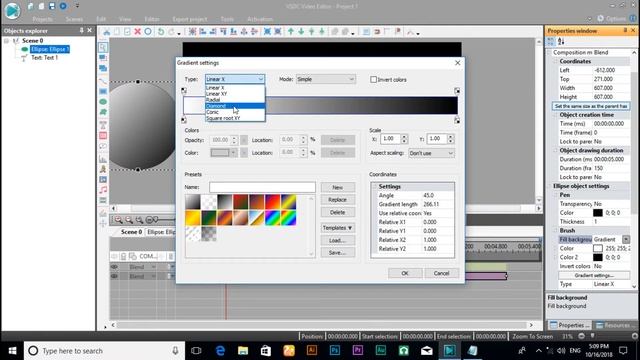
Task: Open the Scenes menu tab
Action: pos(74,19)
